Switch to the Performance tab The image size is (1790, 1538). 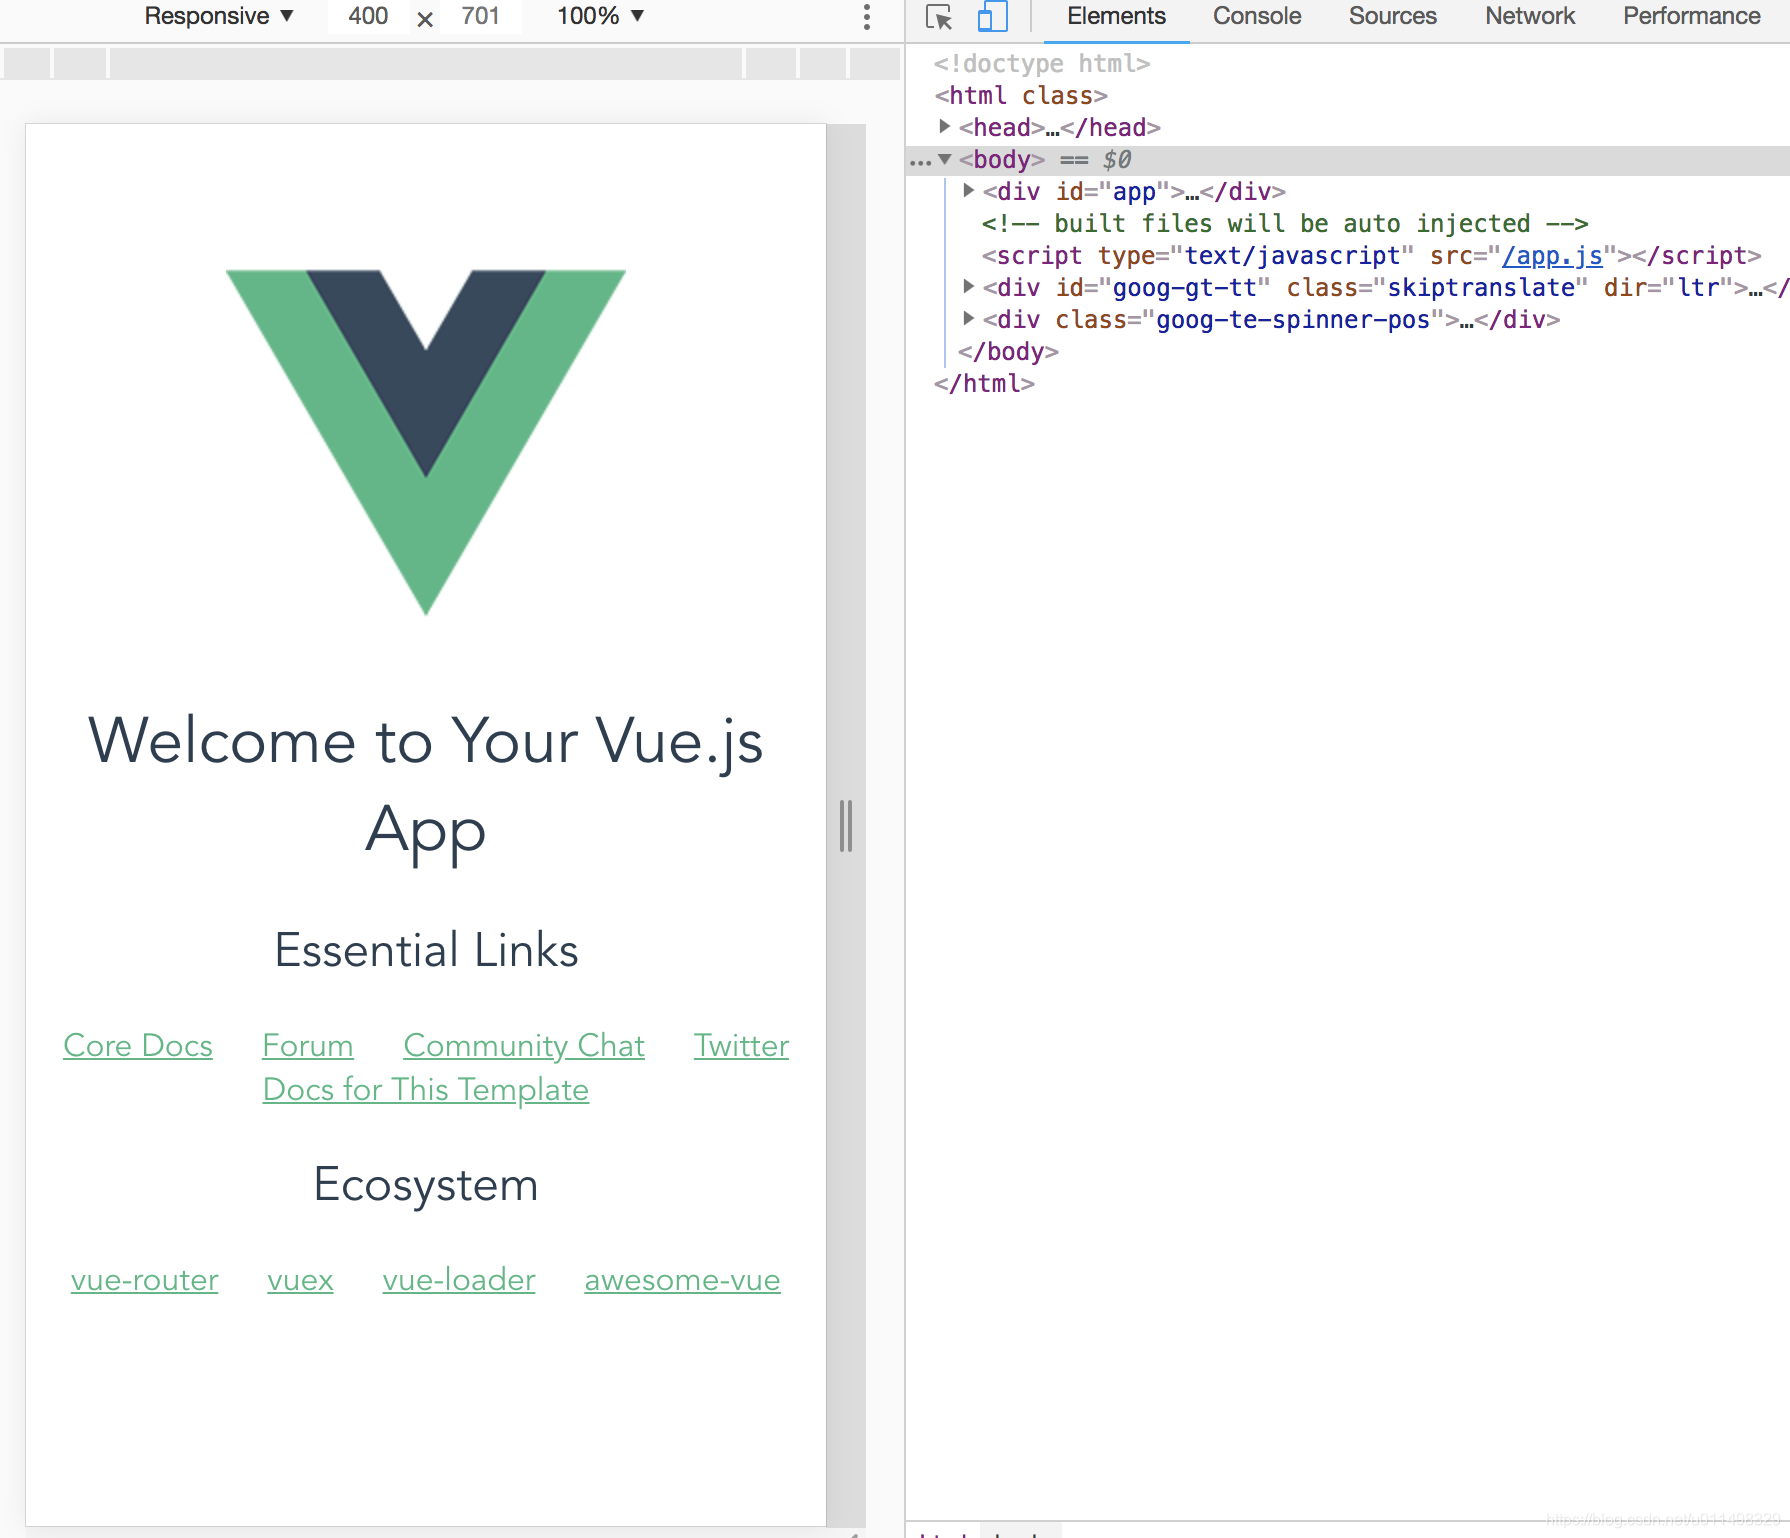1691,16
